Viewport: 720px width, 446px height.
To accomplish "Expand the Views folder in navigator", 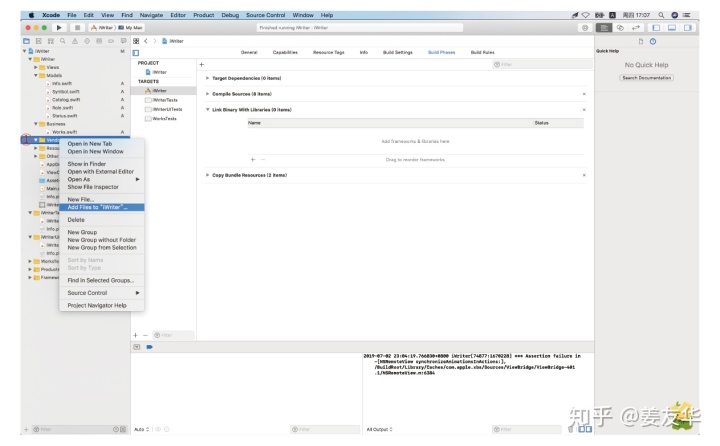I will [35, 67].
